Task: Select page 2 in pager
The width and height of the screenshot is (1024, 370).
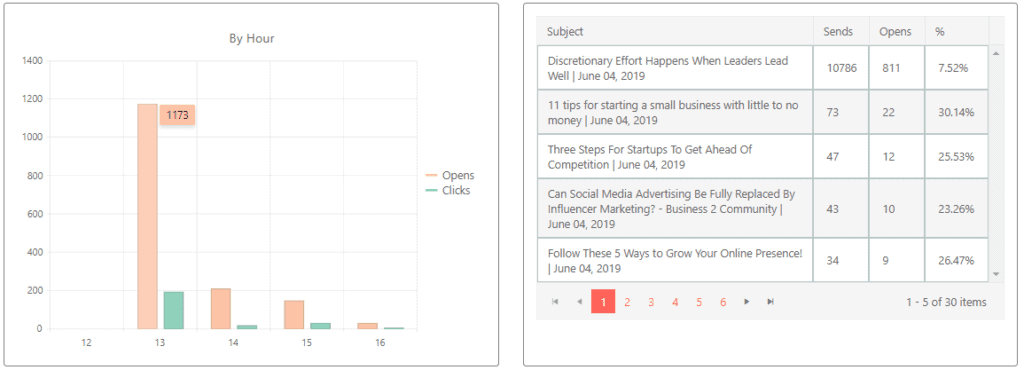Action: (627, 301)
